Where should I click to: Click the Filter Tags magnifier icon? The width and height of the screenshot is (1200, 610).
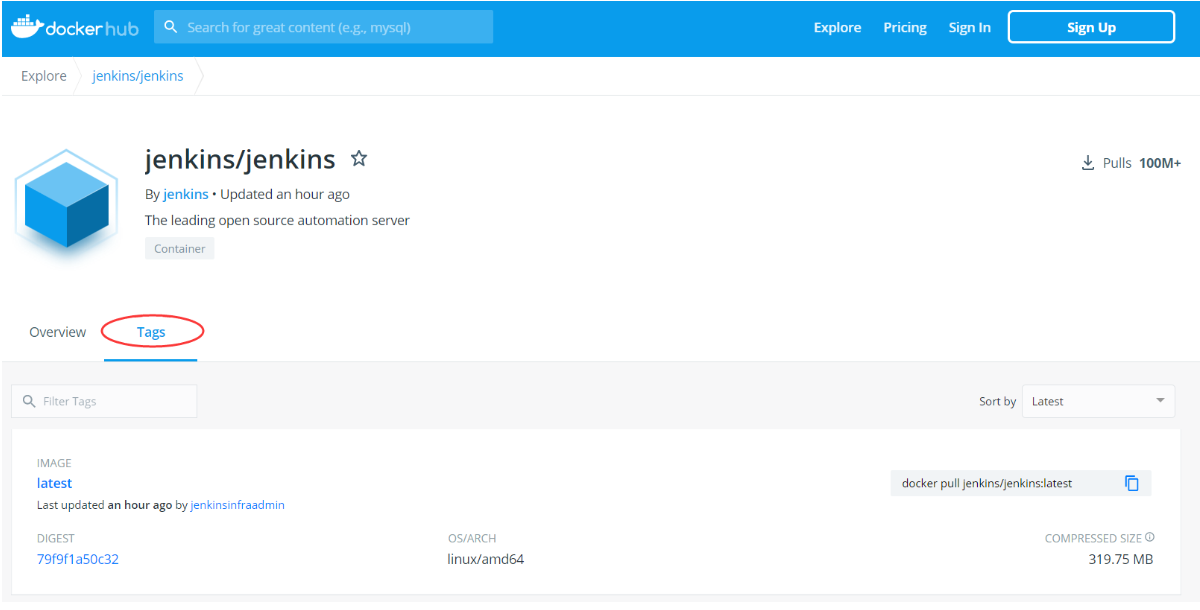pyautogui.click(x=29, y=401)
